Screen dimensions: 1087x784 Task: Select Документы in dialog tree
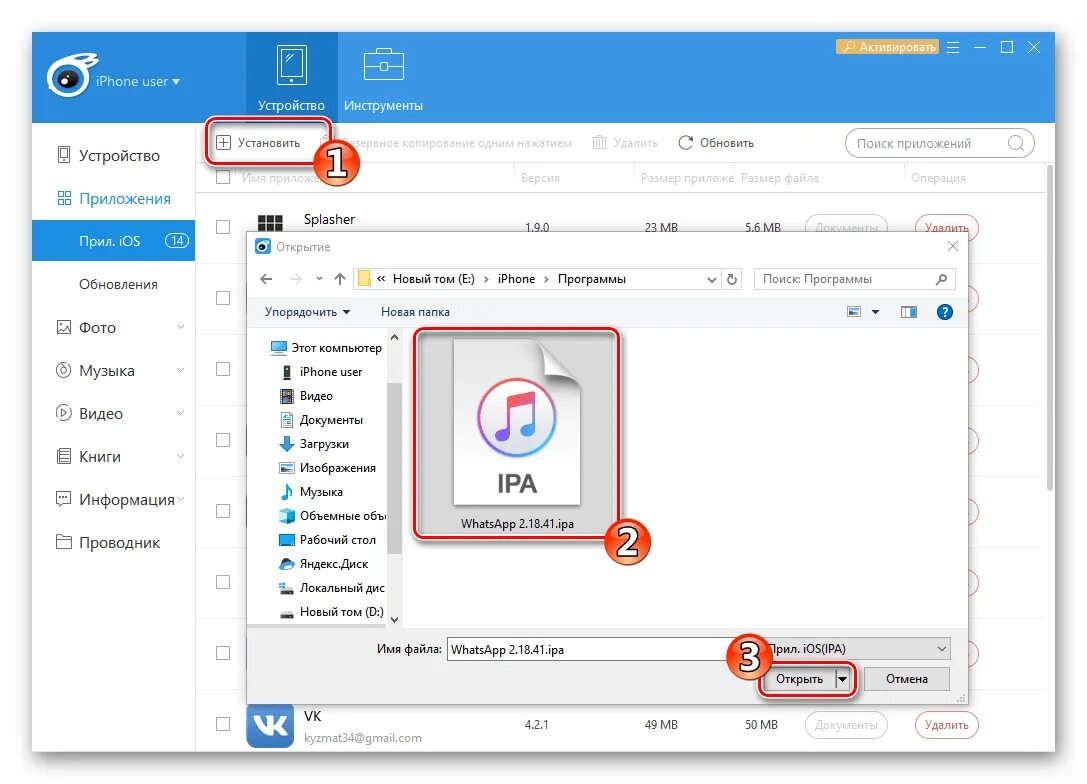coord(322,419)
